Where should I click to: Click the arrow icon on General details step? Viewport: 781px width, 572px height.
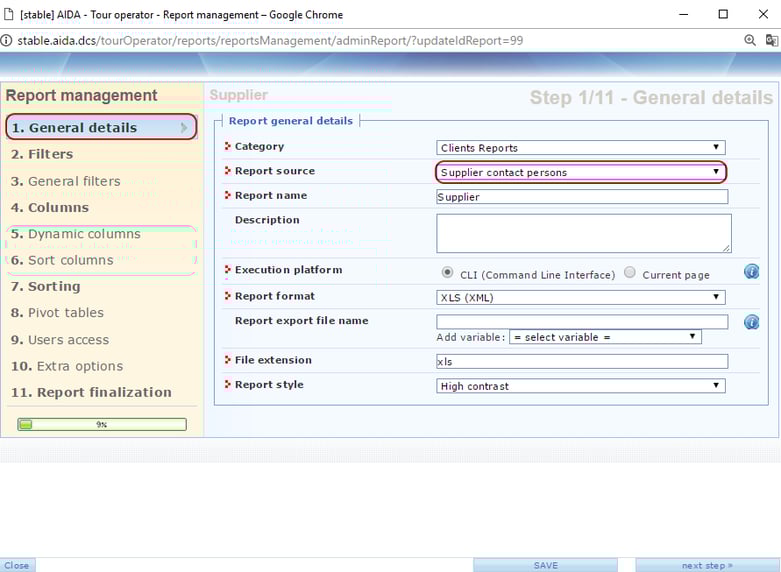pyautogui.click(x=184, y=128)
